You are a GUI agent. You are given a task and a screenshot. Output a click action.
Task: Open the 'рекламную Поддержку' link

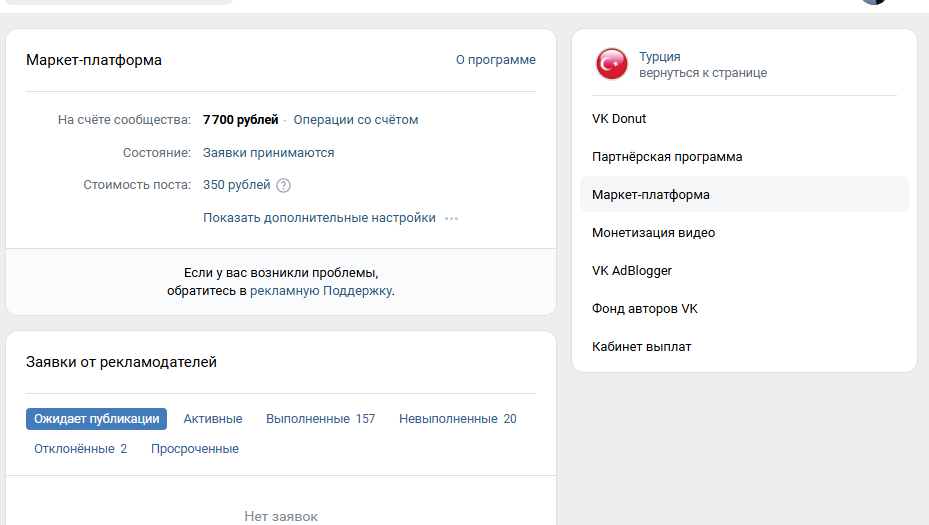(321, 291)
